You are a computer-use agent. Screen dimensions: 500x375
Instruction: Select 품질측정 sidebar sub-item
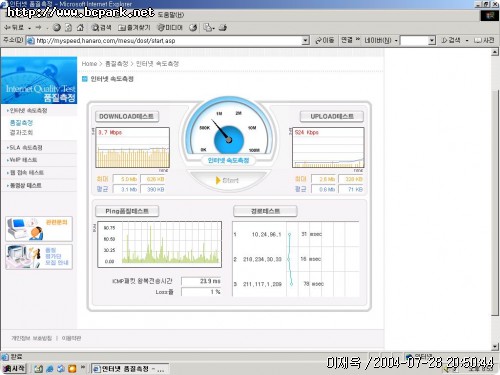21,123
